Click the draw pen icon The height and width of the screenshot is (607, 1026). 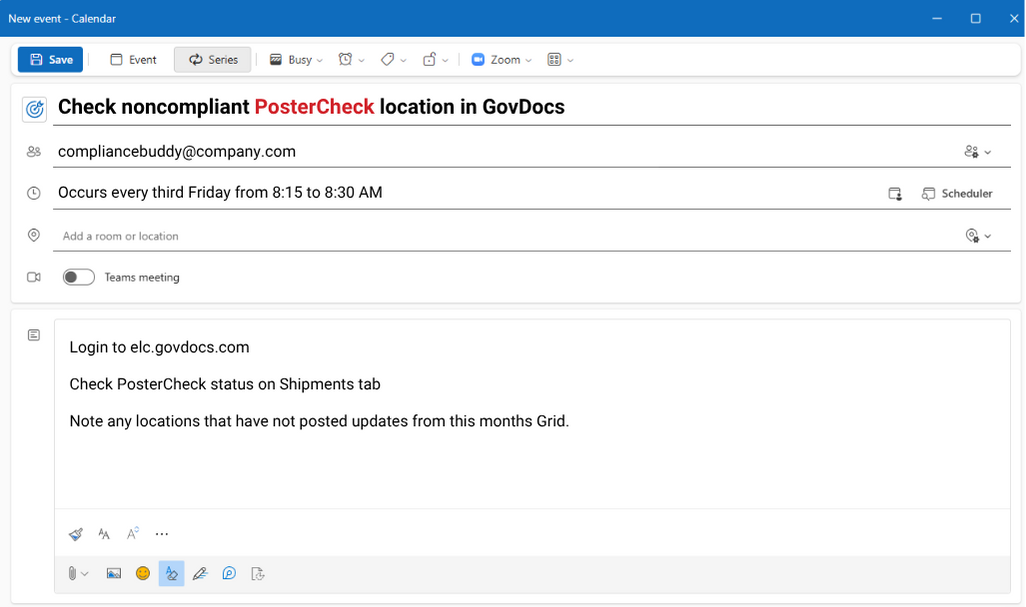tap(200, 574)
